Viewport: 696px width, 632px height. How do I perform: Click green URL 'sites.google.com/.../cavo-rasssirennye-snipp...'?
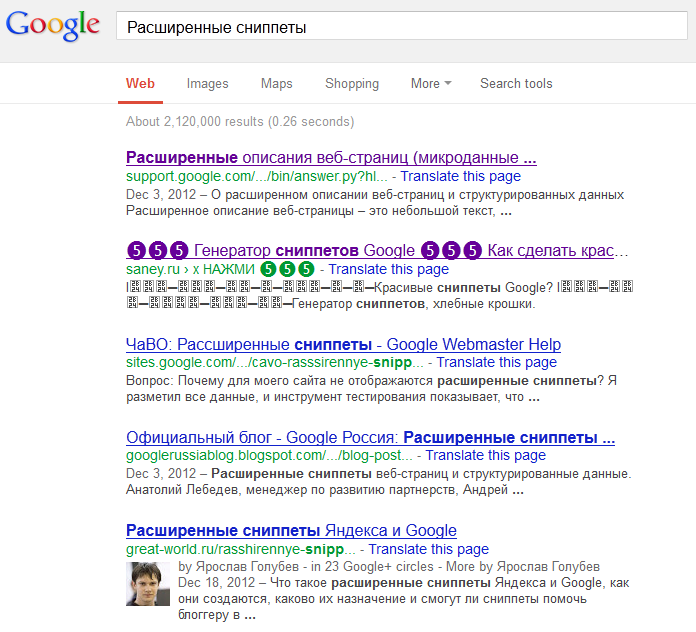(275, 362)
